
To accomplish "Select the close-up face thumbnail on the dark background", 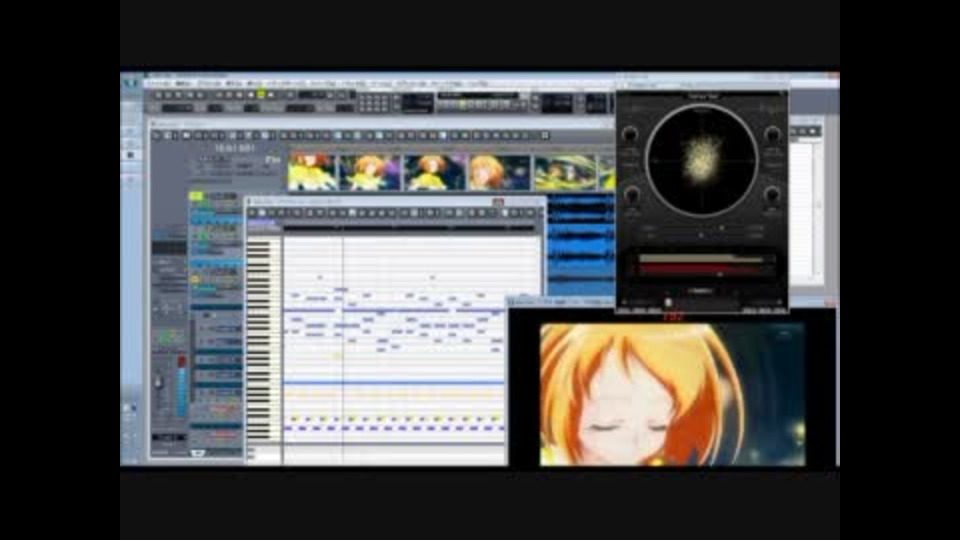I will pyautogui.click(x=499, y=172).
